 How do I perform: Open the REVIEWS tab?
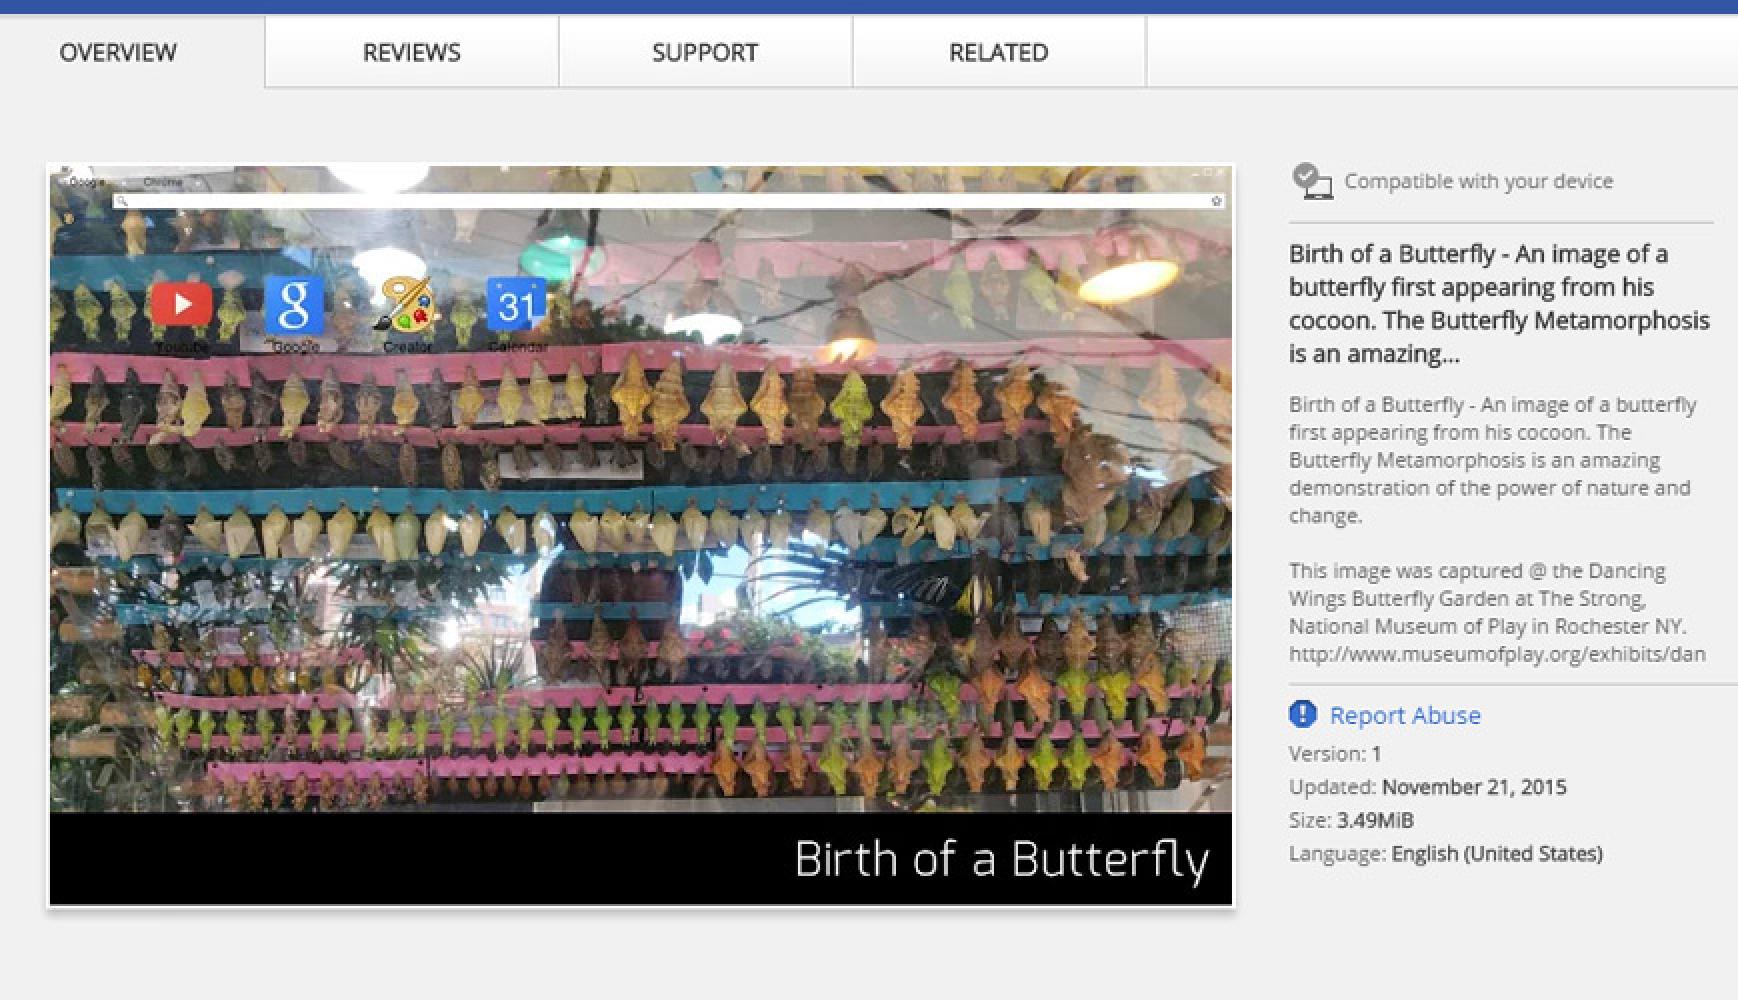click(411, 52)
